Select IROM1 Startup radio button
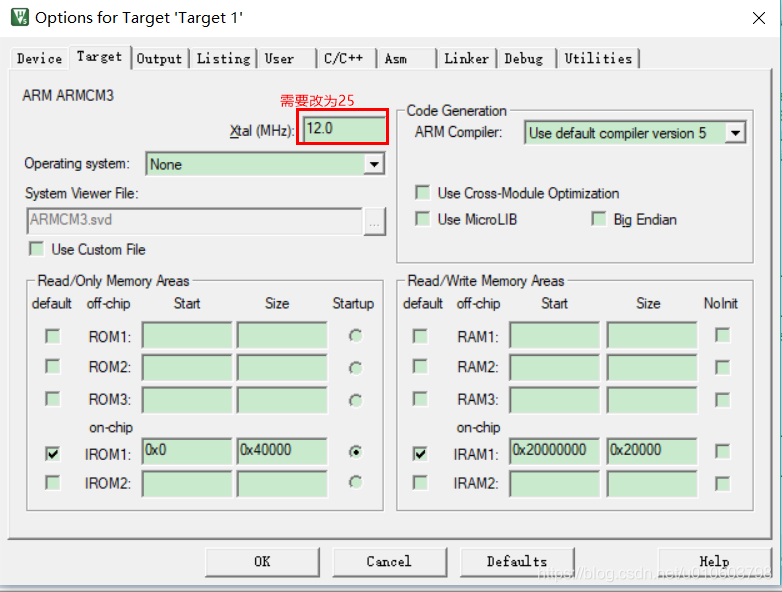 [356, 452]
